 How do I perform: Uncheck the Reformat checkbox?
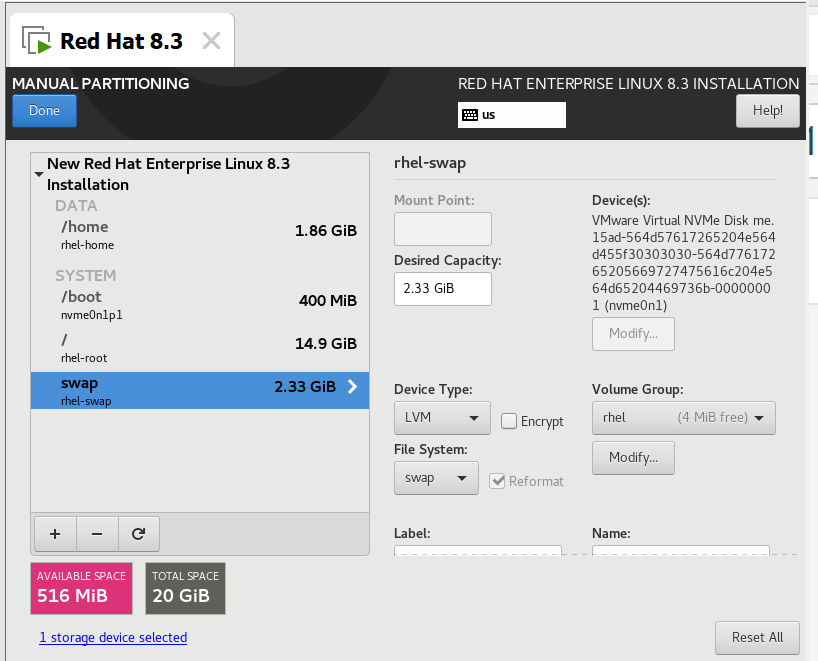(497, 480)
